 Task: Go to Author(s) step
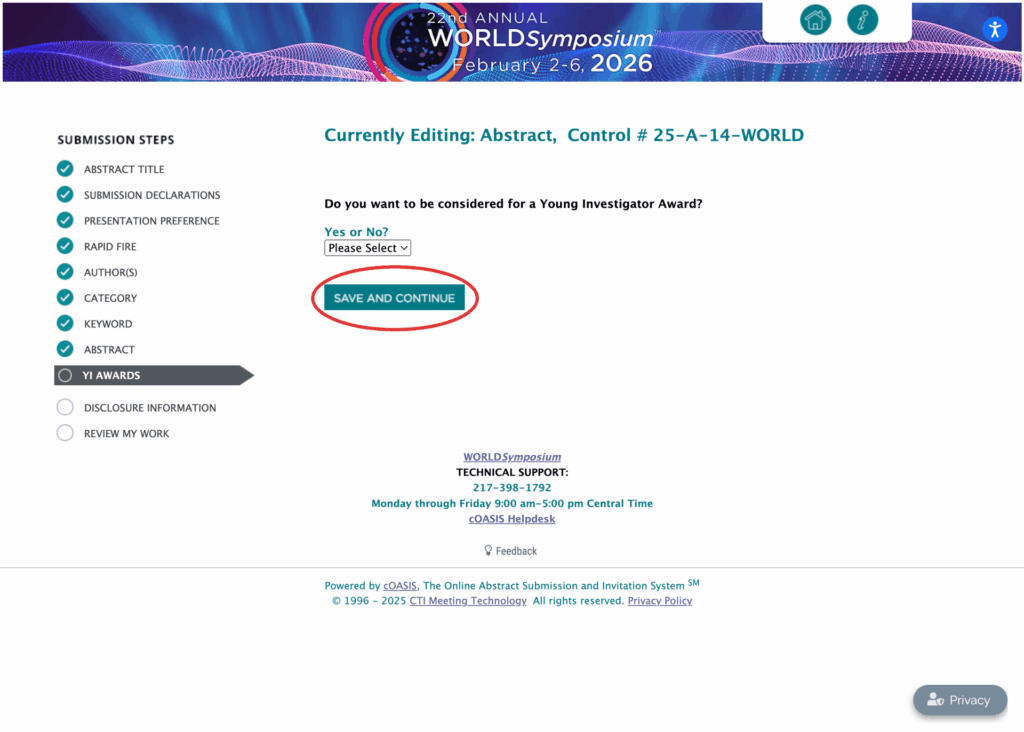[x=110, y=272]
